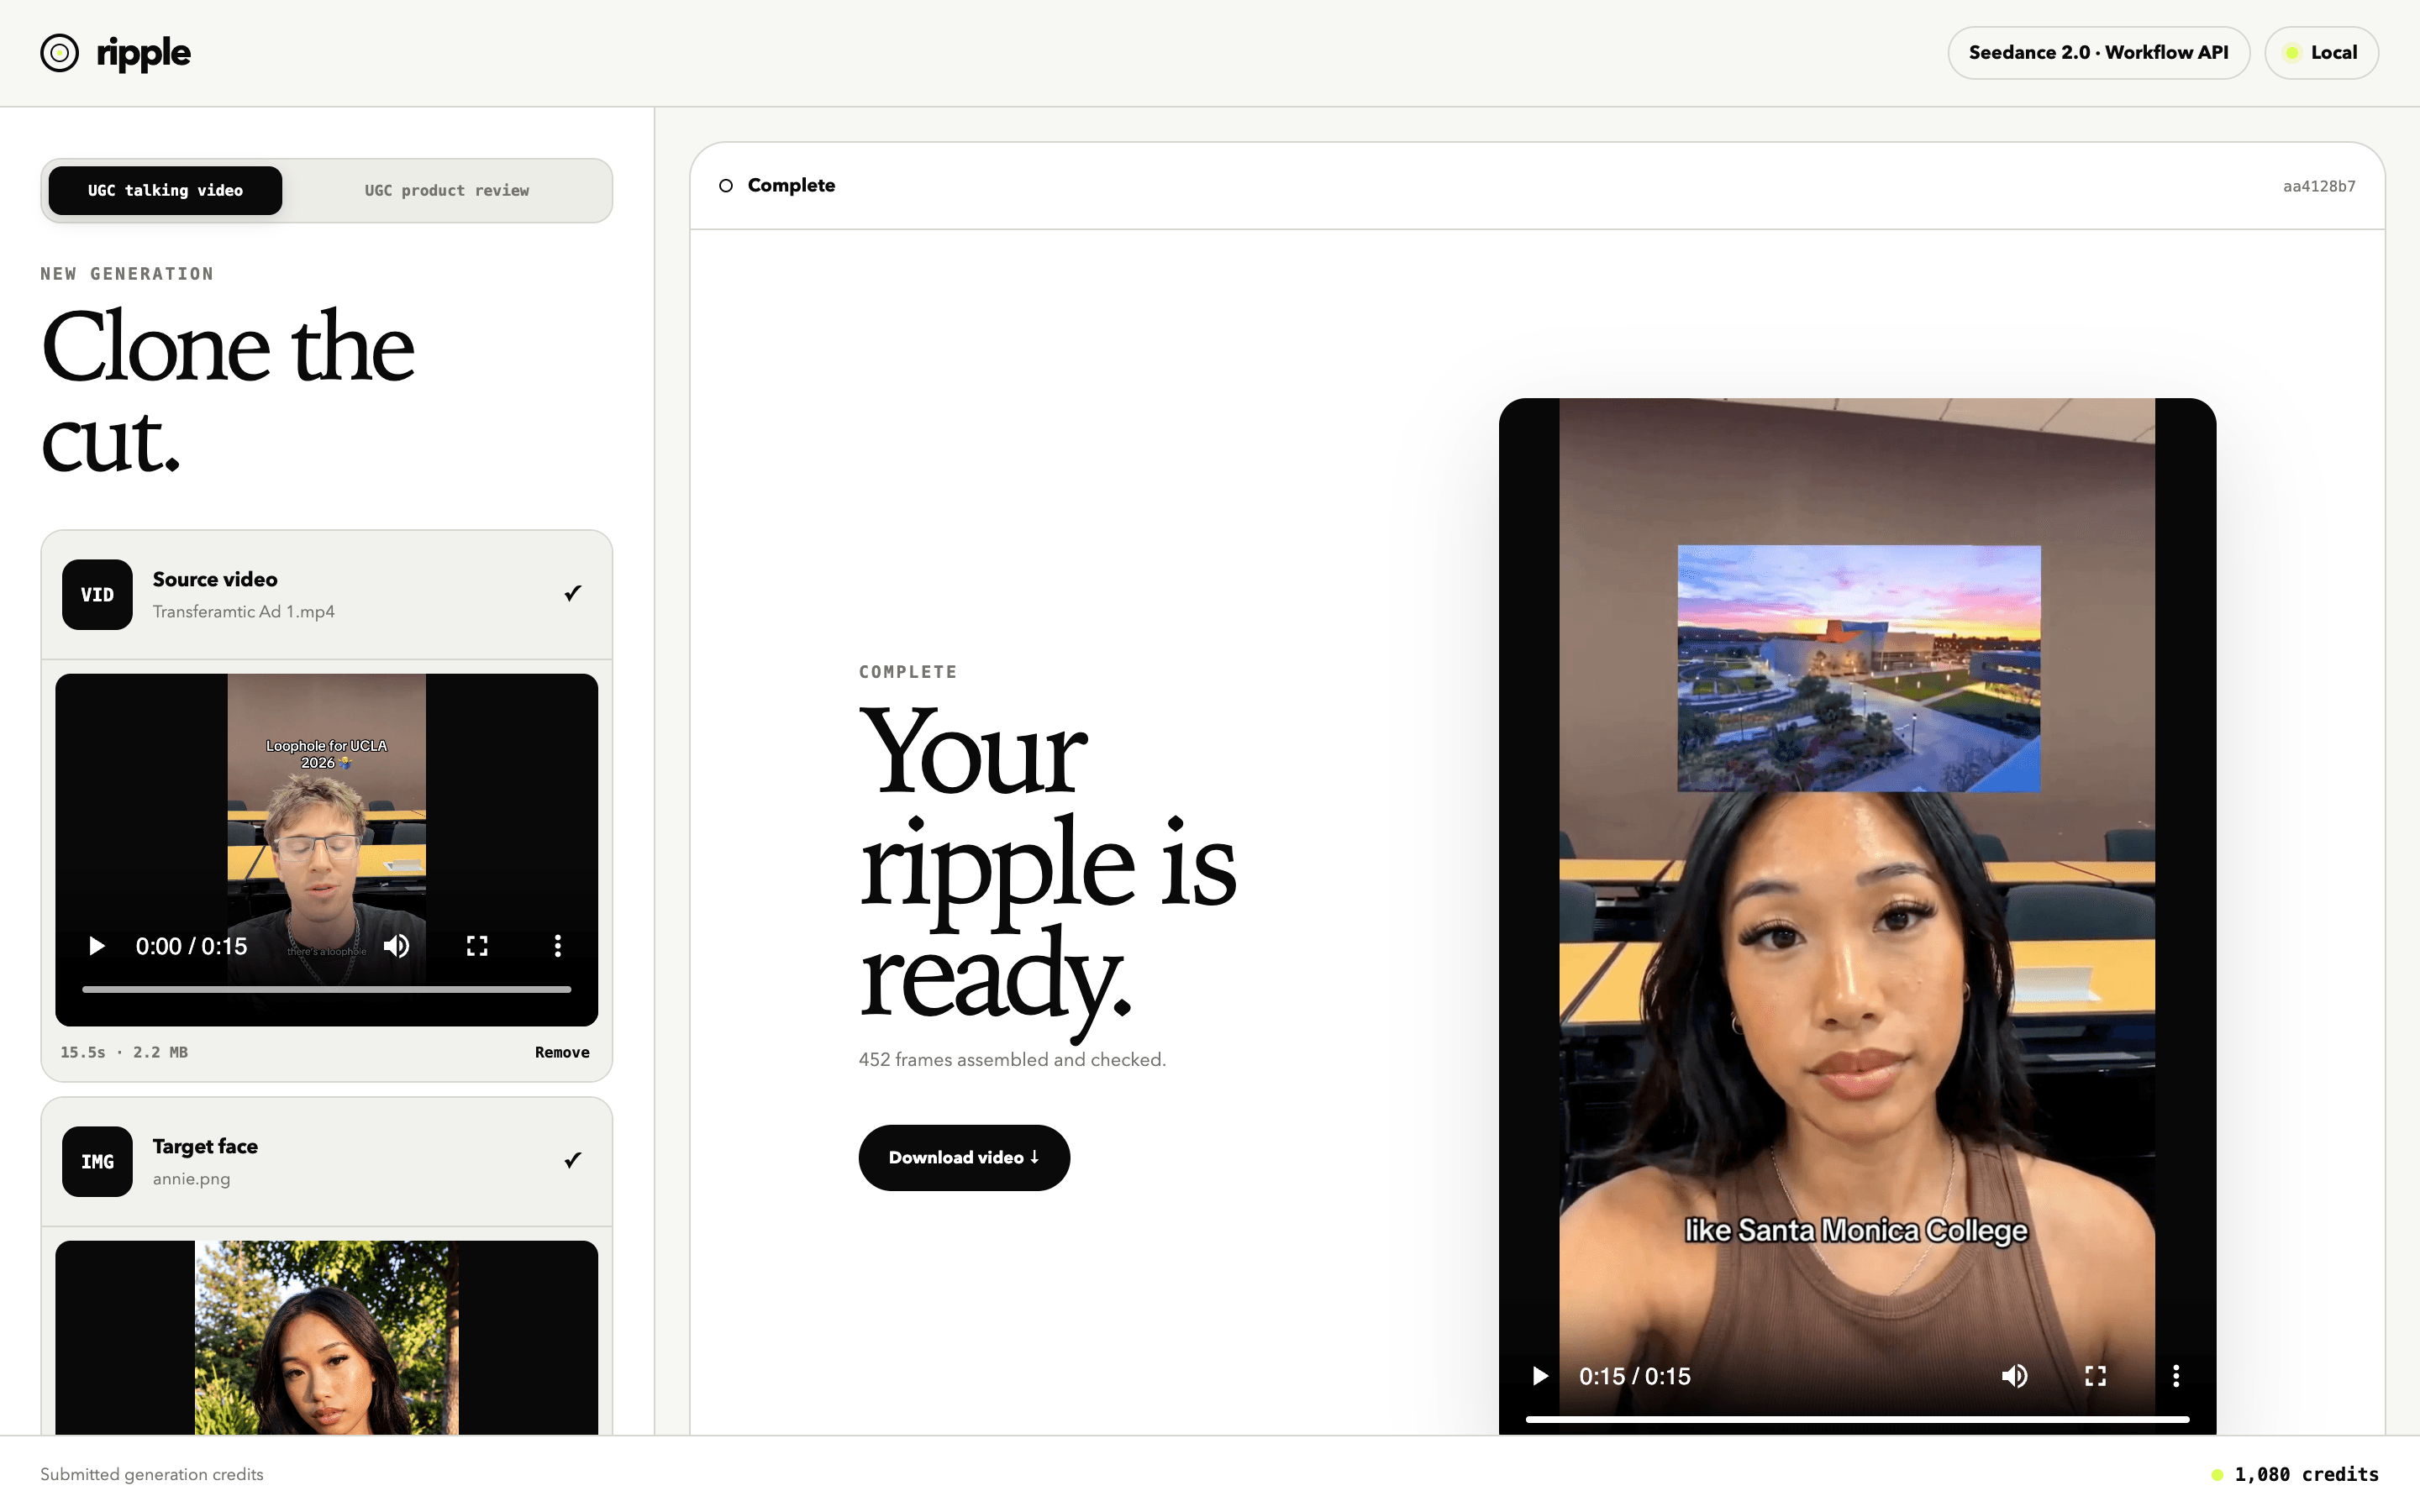The height and width of the screenshot is (1512, 2420).
Task: Open source video in fullscreen
Action: [x=477, y=946]
